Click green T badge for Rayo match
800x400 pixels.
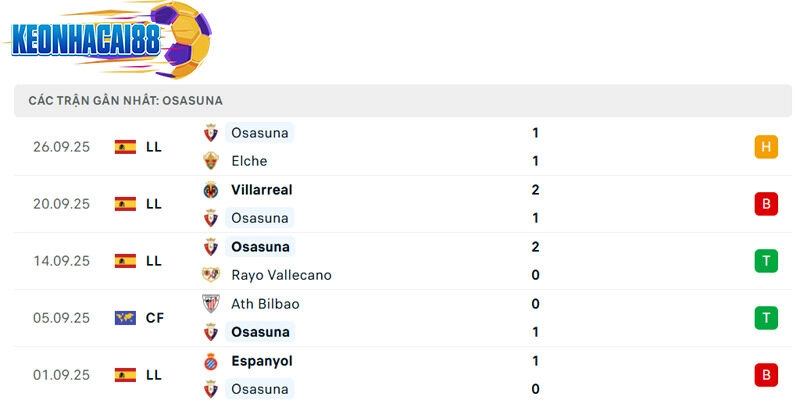(766, 261)
